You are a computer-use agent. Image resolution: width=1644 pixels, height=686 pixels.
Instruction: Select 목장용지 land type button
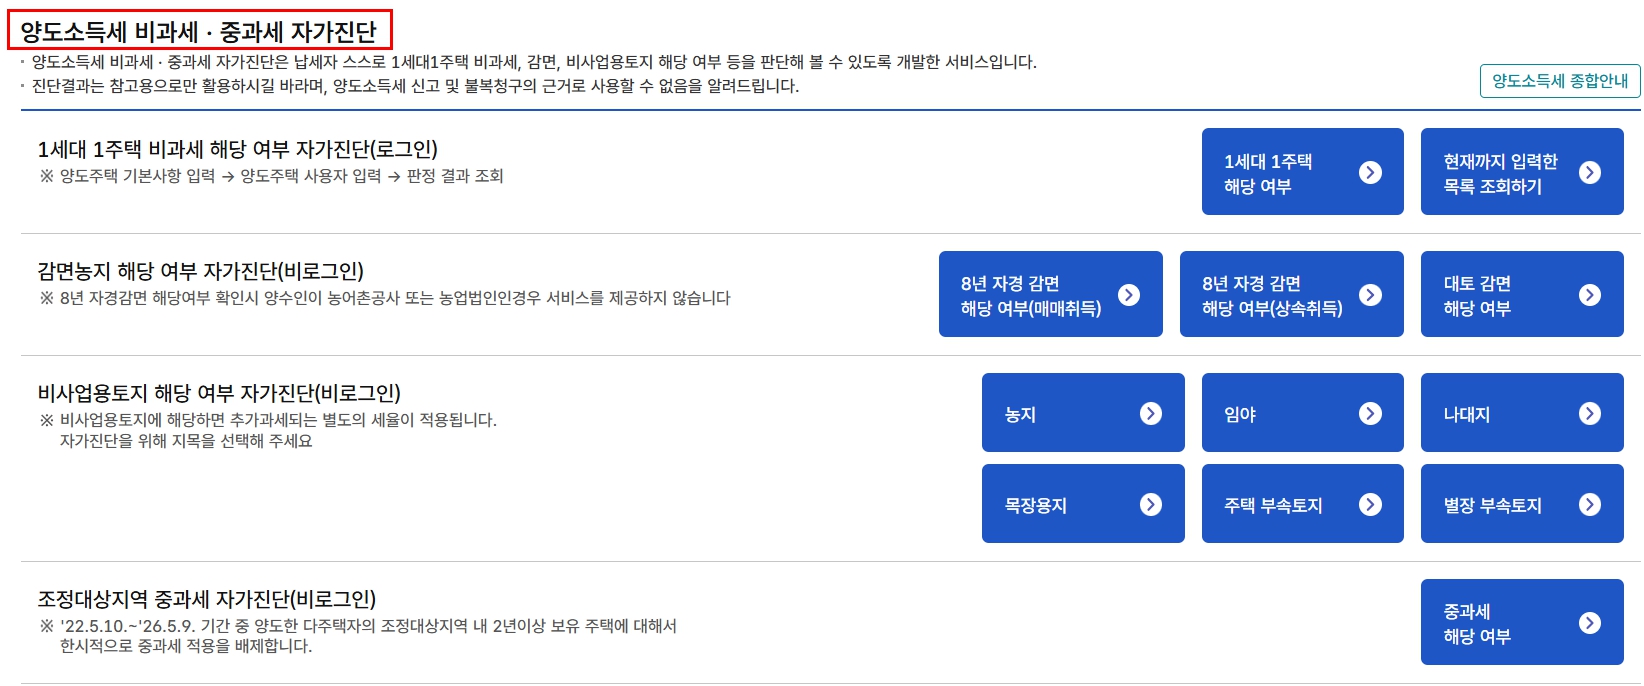[x=1083, y=504]
